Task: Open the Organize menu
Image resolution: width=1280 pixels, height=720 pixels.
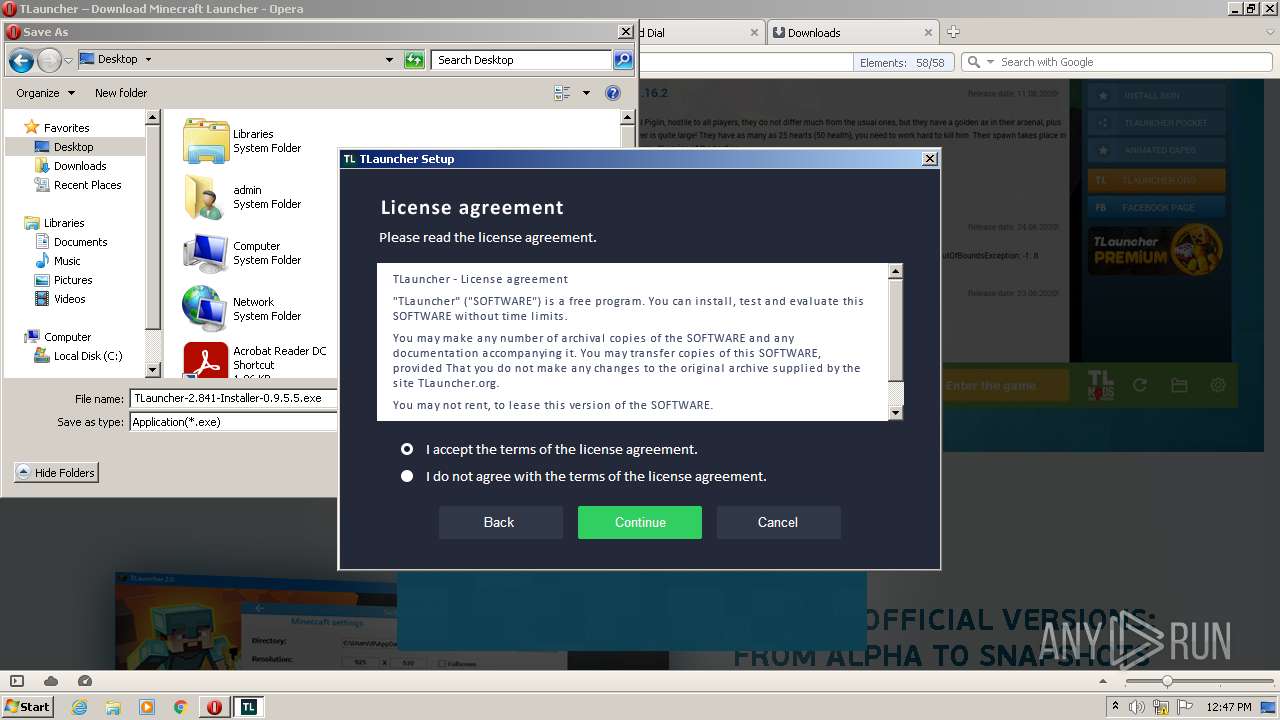Action: pyautogui.click(x=45, y=93)
